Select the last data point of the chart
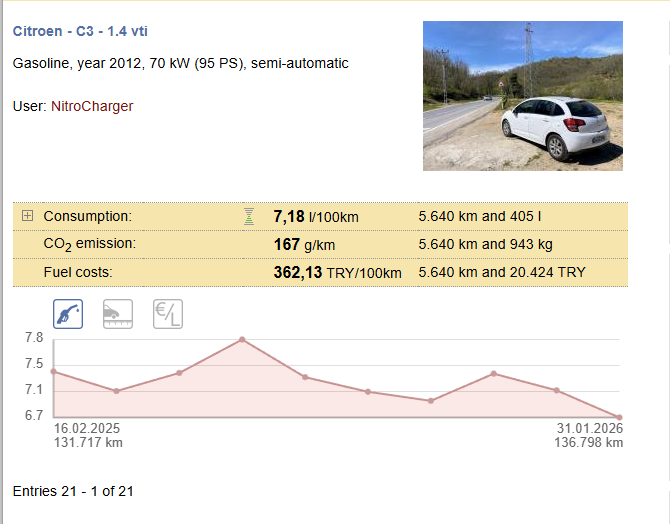Viewport: 670px width, 524px height. 620,417
